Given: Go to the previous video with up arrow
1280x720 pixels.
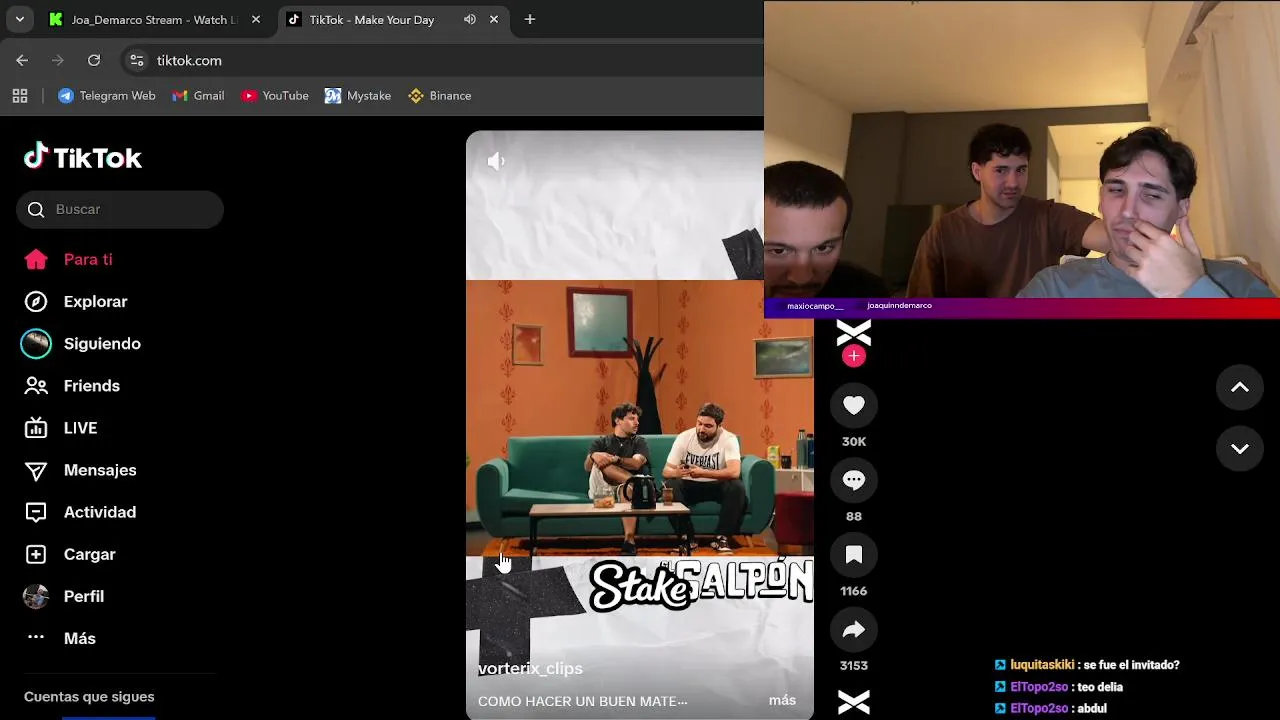Looking at the screenshot, I should (x=1240, y=388).
